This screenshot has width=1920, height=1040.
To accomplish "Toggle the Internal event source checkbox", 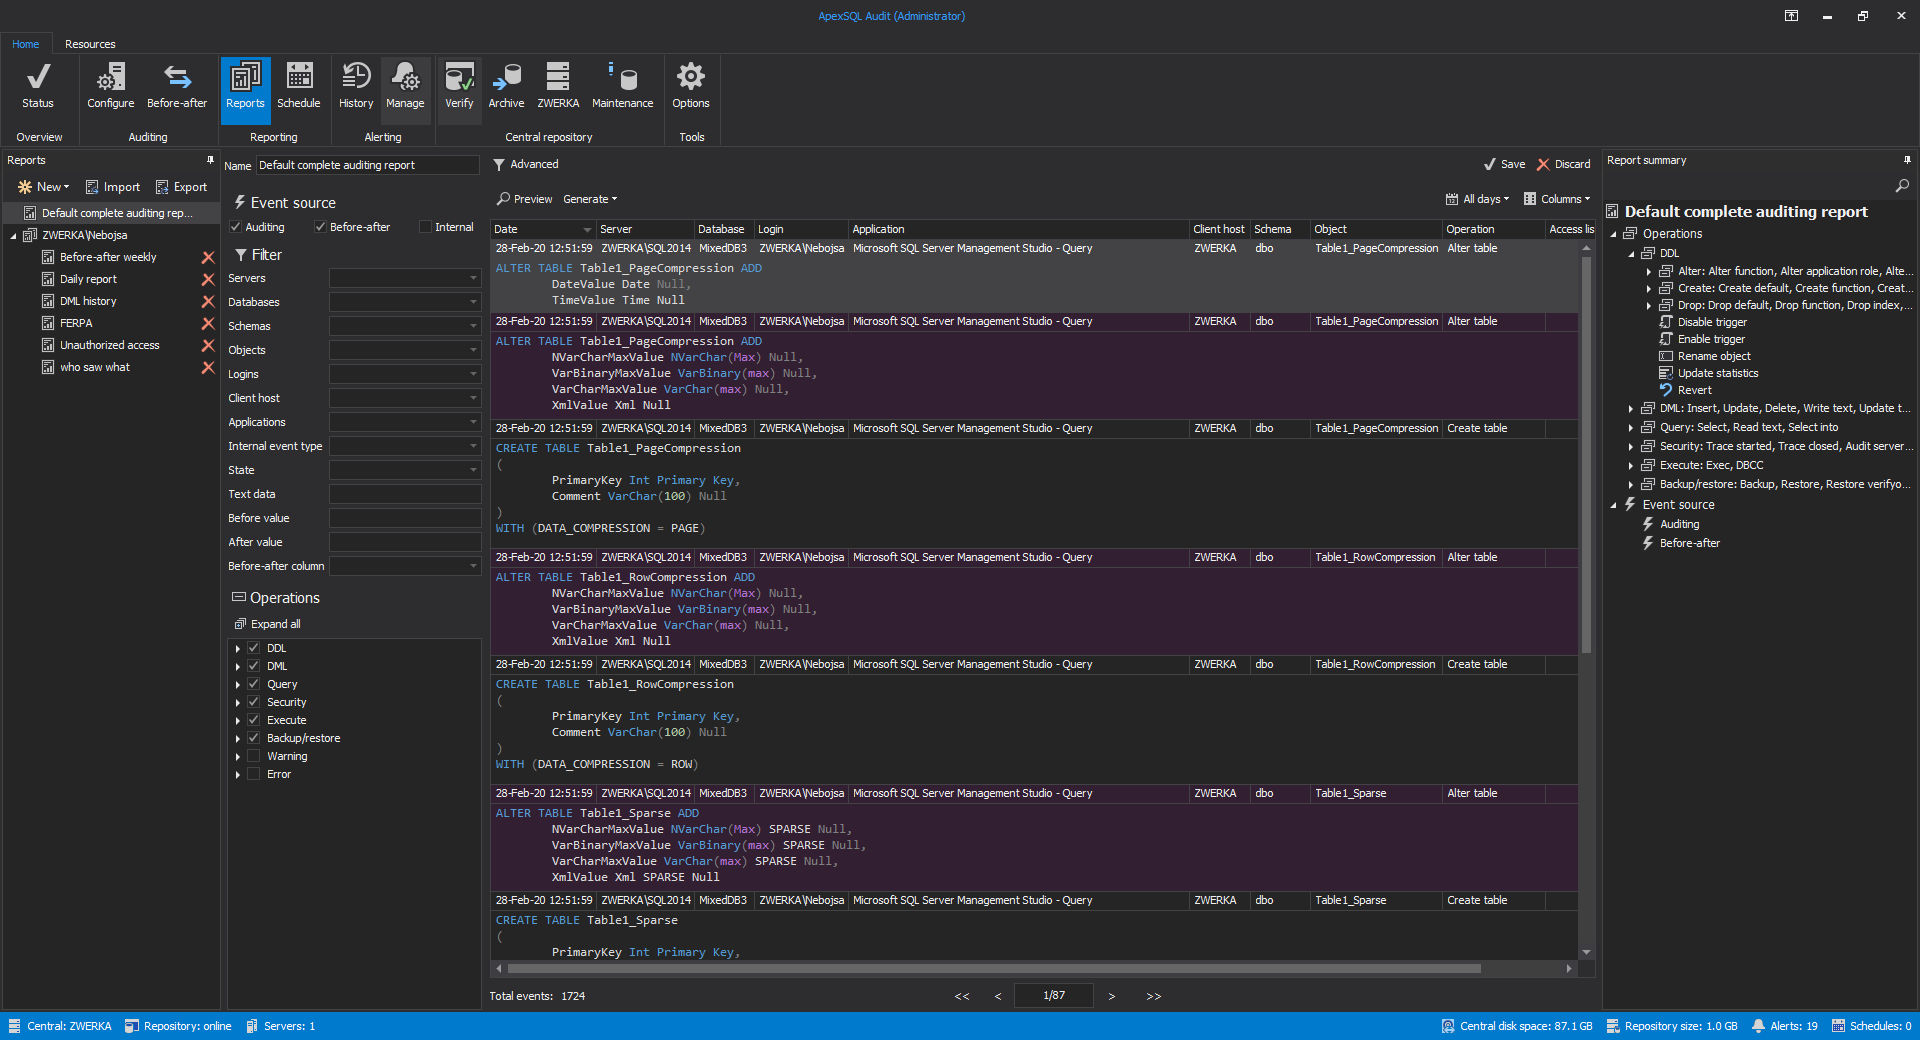I will click(425, 227).
